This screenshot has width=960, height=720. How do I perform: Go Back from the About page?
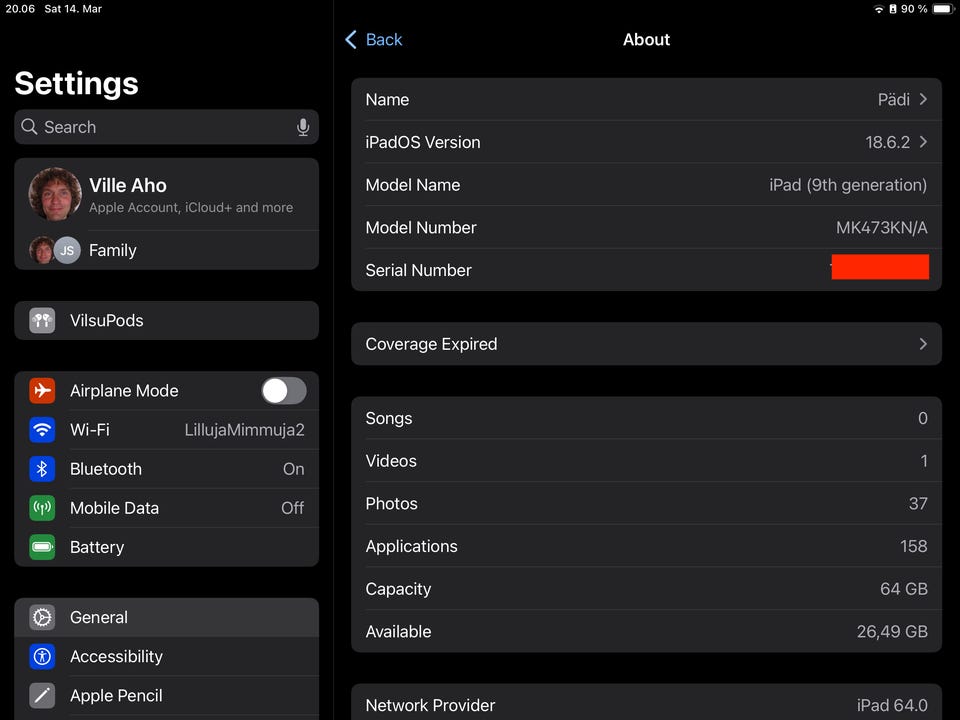coord(373,40)
